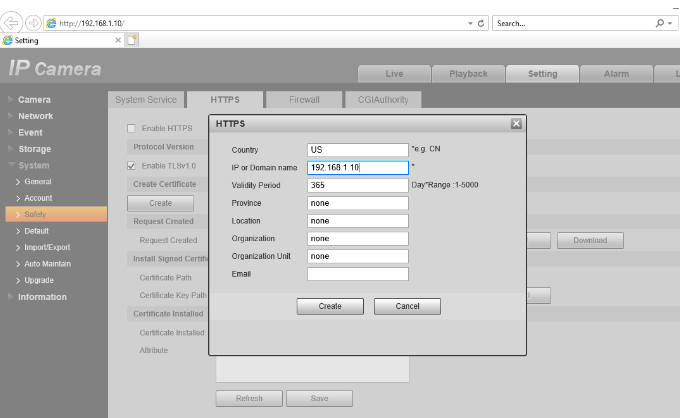Click the Protocol Version section header
This screenshot has height=418, width=680.
163,147
